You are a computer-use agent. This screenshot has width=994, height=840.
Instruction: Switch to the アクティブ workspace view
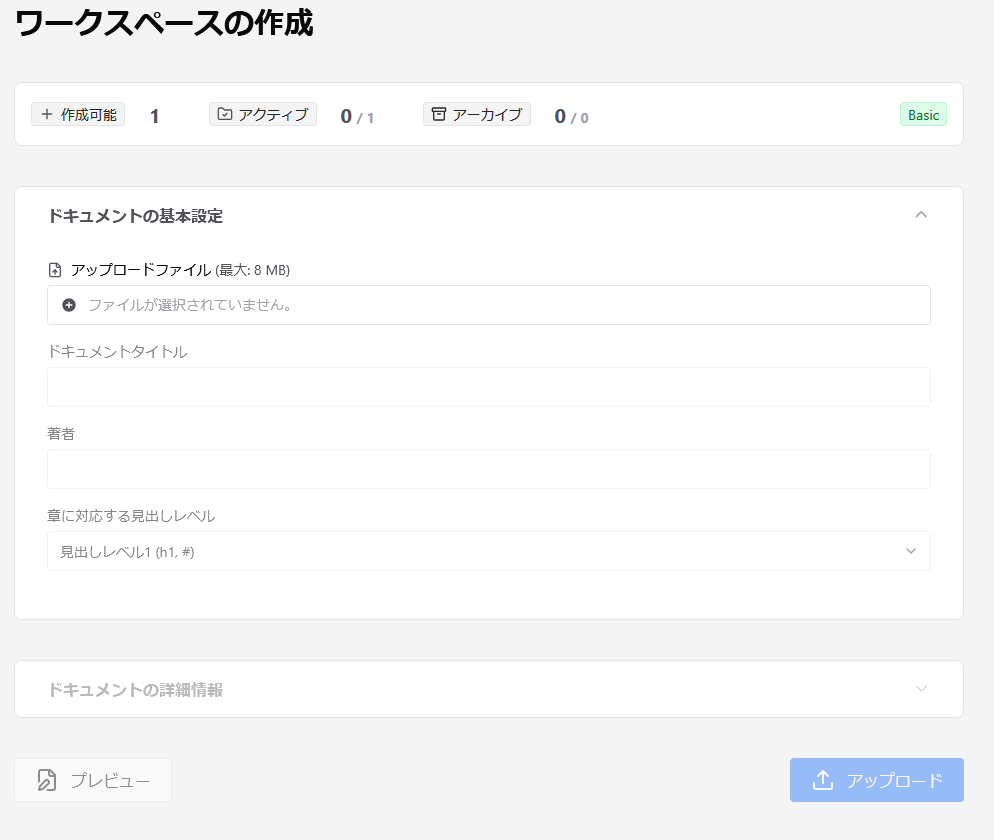(x=262, y=114)
